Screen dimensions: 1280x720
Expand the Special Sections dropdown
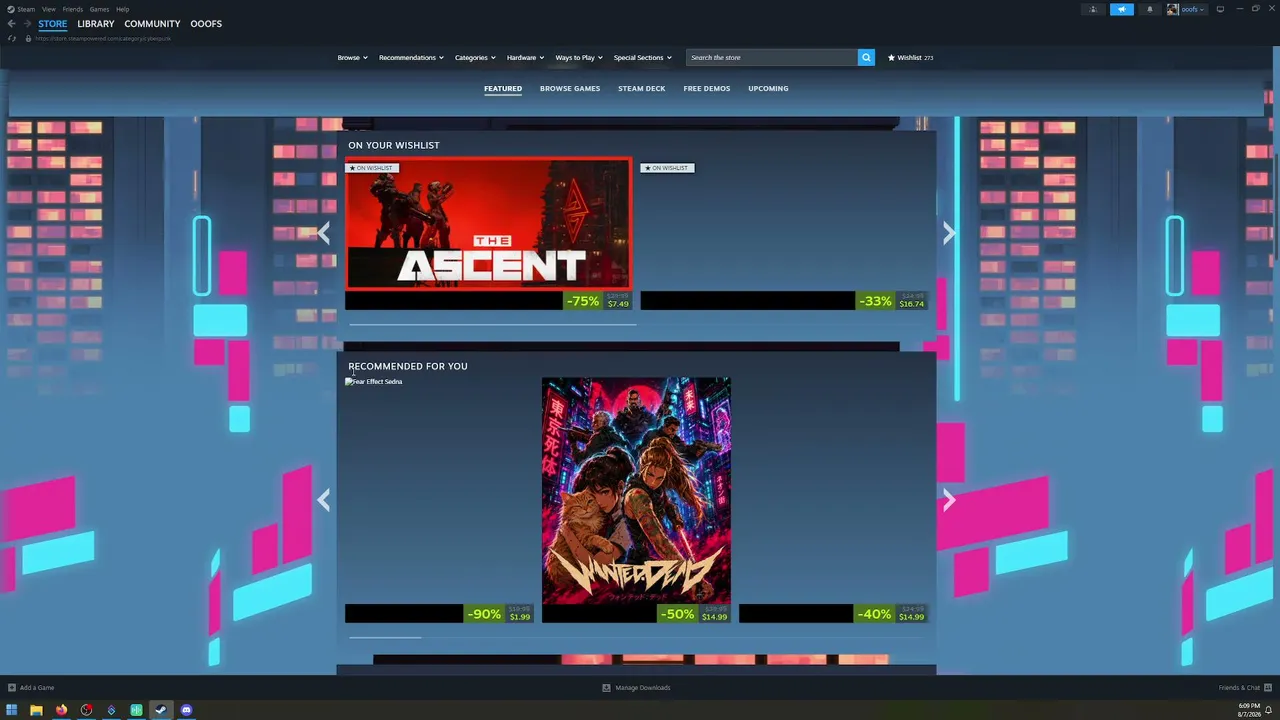[x=642, y=57]
